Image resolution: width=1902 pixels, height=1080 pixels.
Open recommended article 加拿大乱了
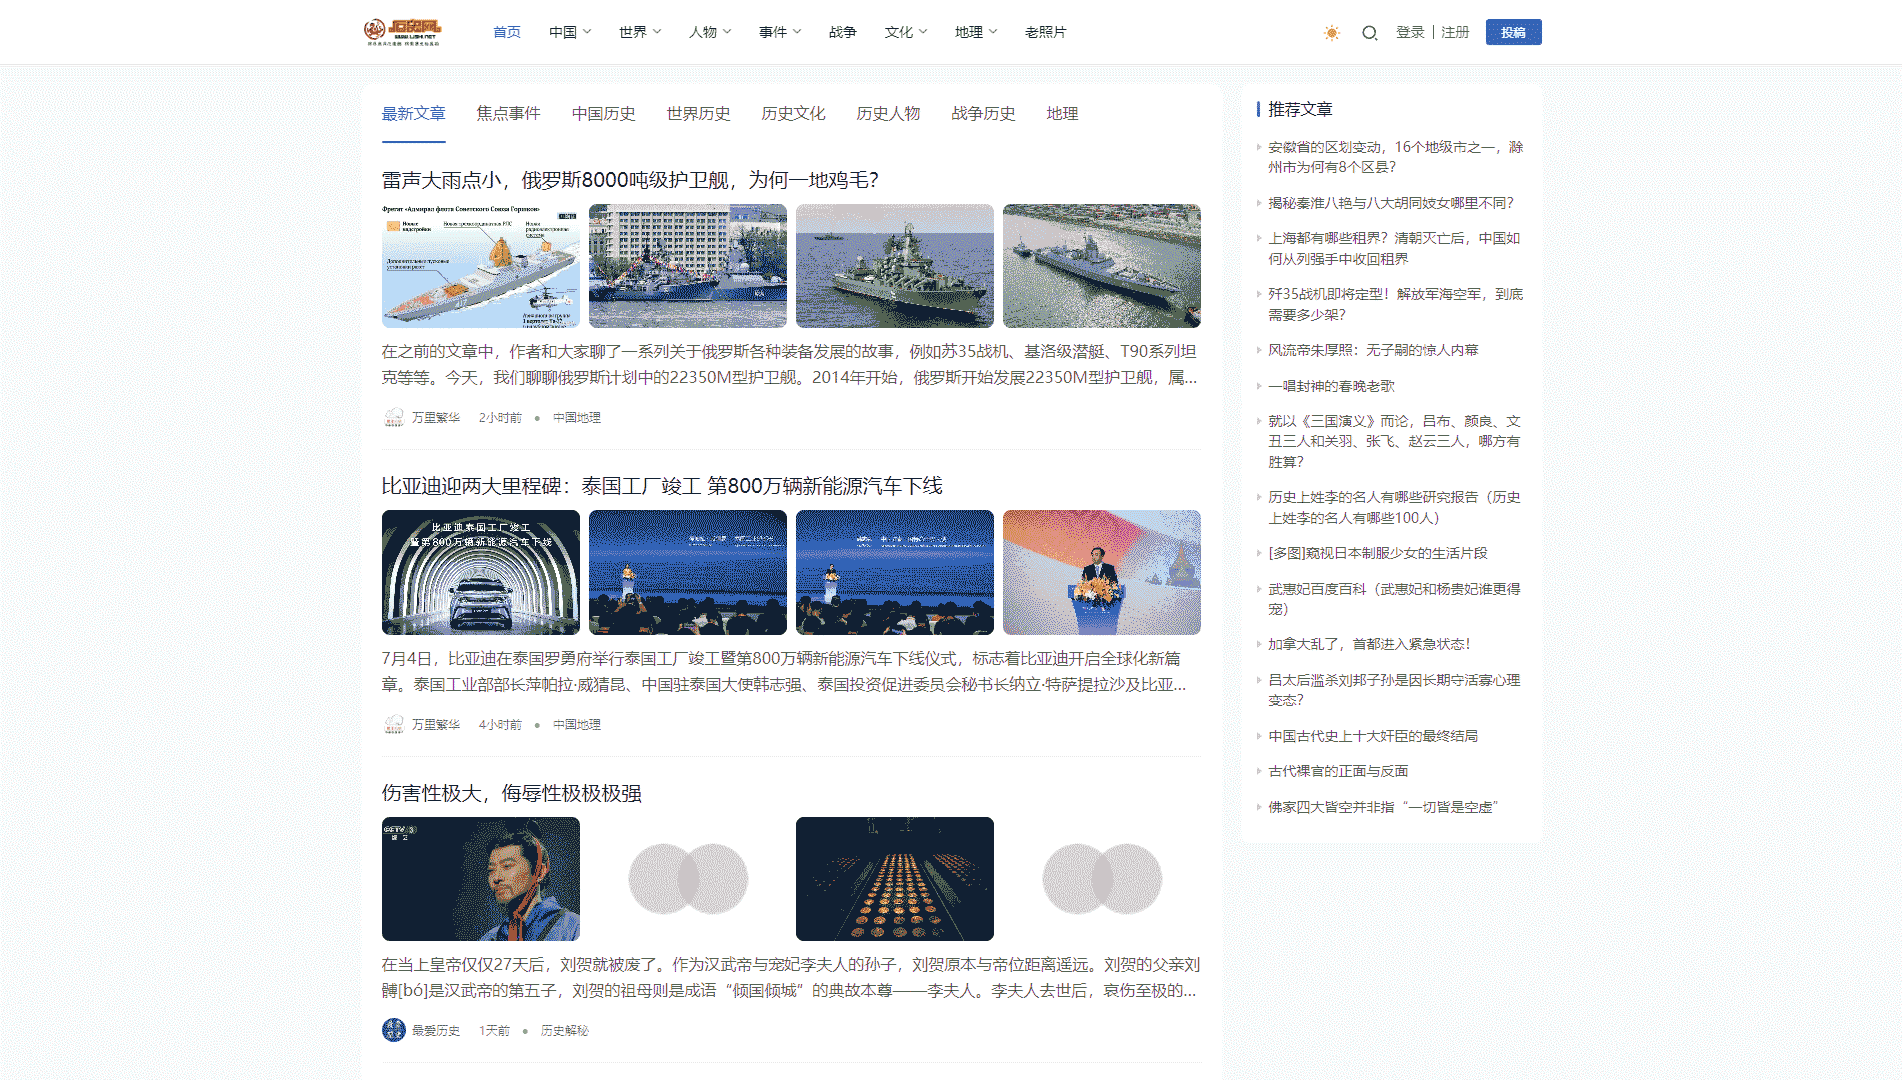[x=1369, y=644]
